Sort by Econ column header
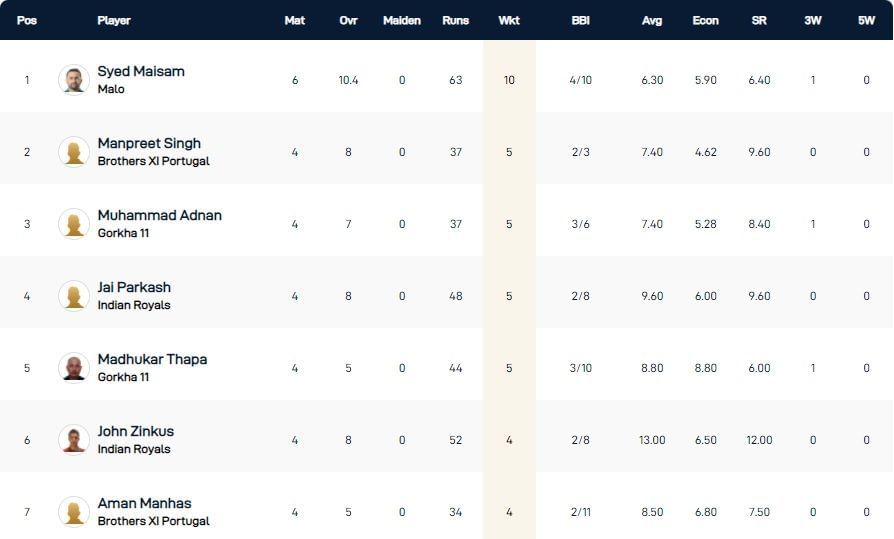Image resolution: width=894 pixels, height=539 pixels. 705,20
